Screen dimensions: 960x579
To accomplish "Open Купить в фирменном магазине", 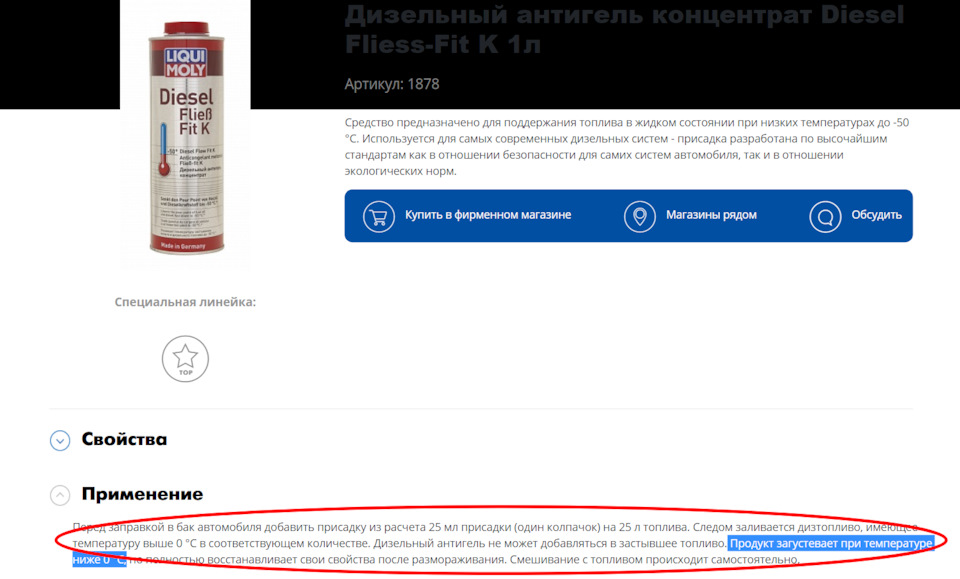I will (x=488, y=215).
